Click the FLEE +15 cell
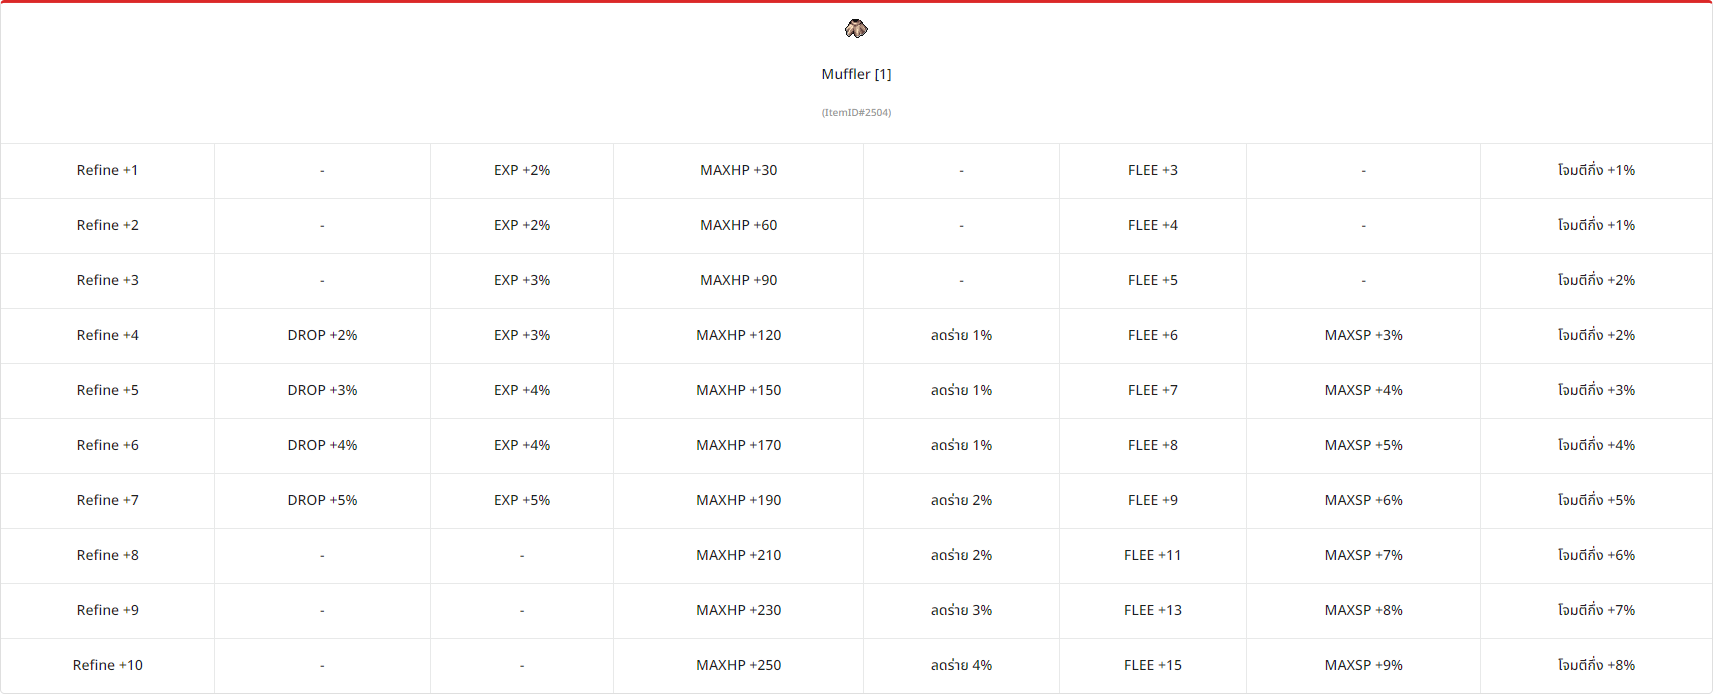This screenshot has height=694, width=1713. point(1152,666)
